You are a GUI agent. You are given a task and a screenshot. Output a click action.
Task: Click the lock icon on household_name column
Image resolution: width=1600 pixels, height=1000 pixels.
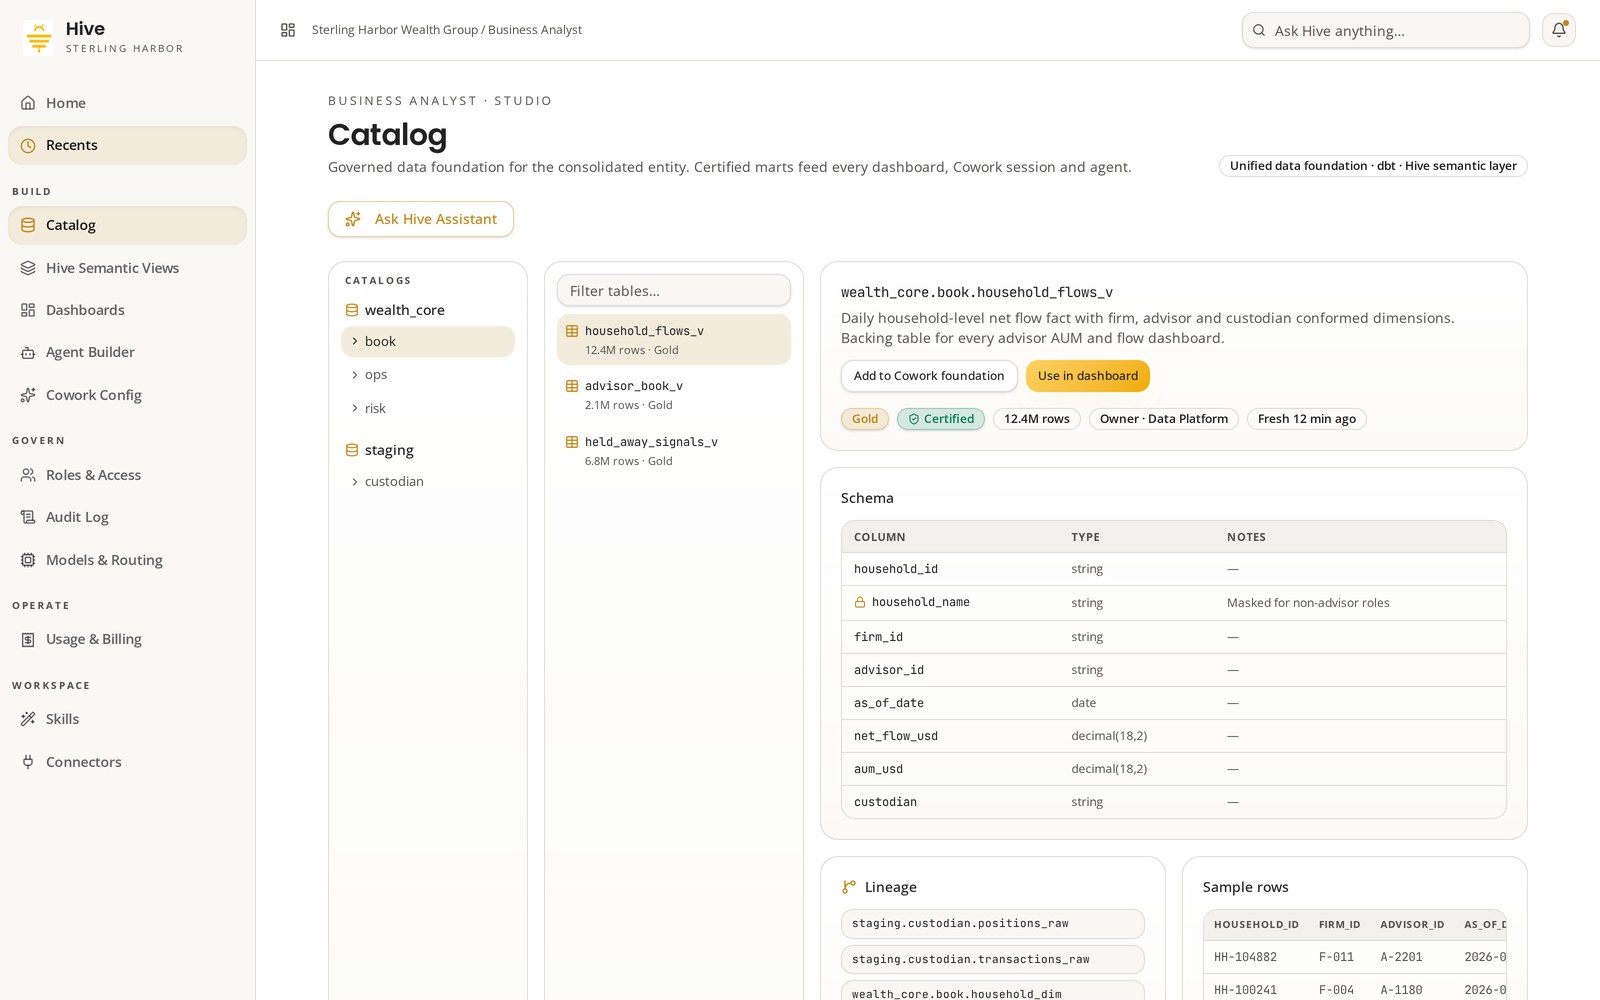tap(860, 602)
